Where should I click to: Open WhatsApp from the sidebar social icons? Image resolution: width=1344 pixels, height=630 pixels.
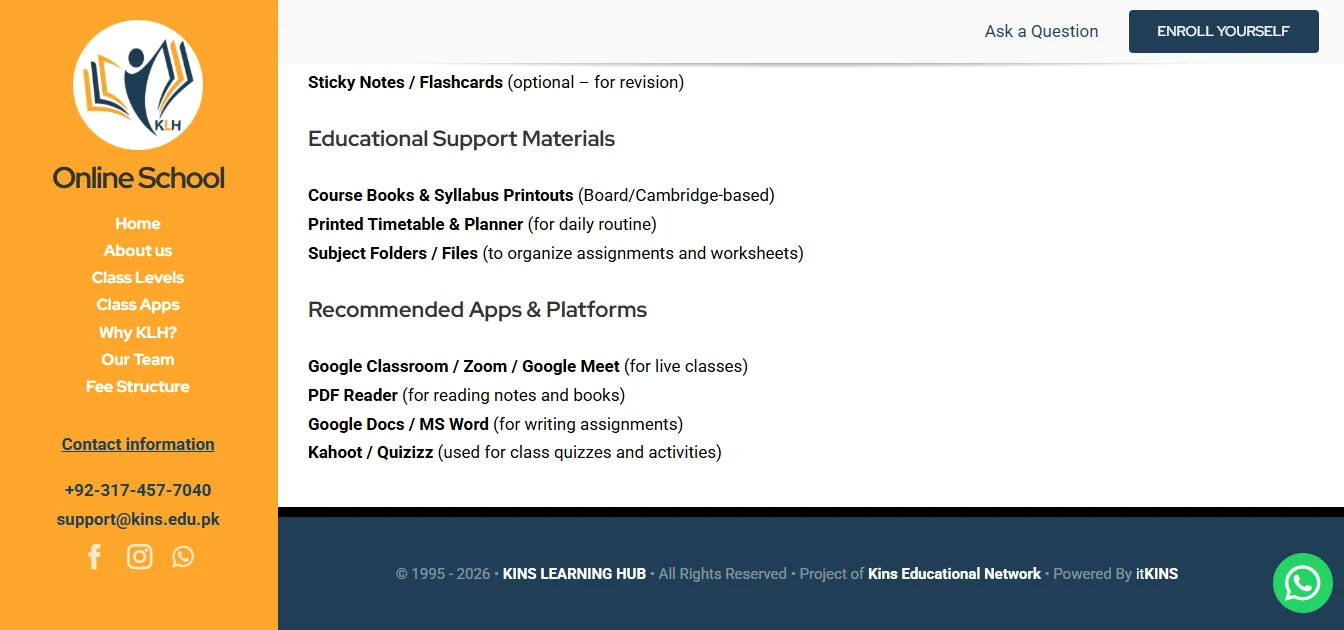pos(182,556)
